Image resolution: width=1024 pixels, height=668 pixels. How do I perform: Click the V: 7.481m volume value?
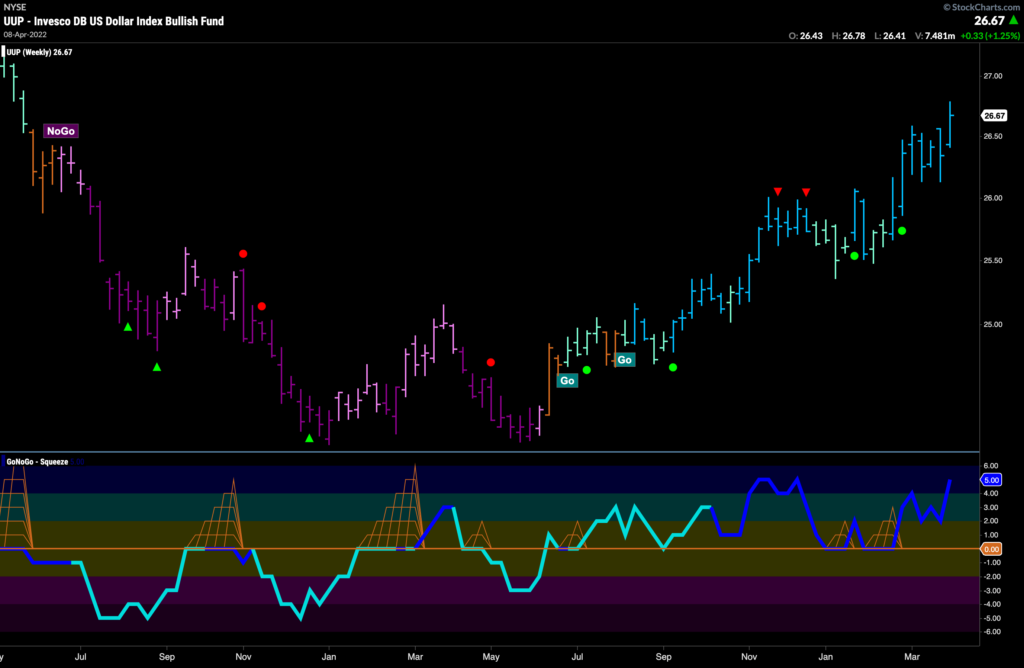935,36
